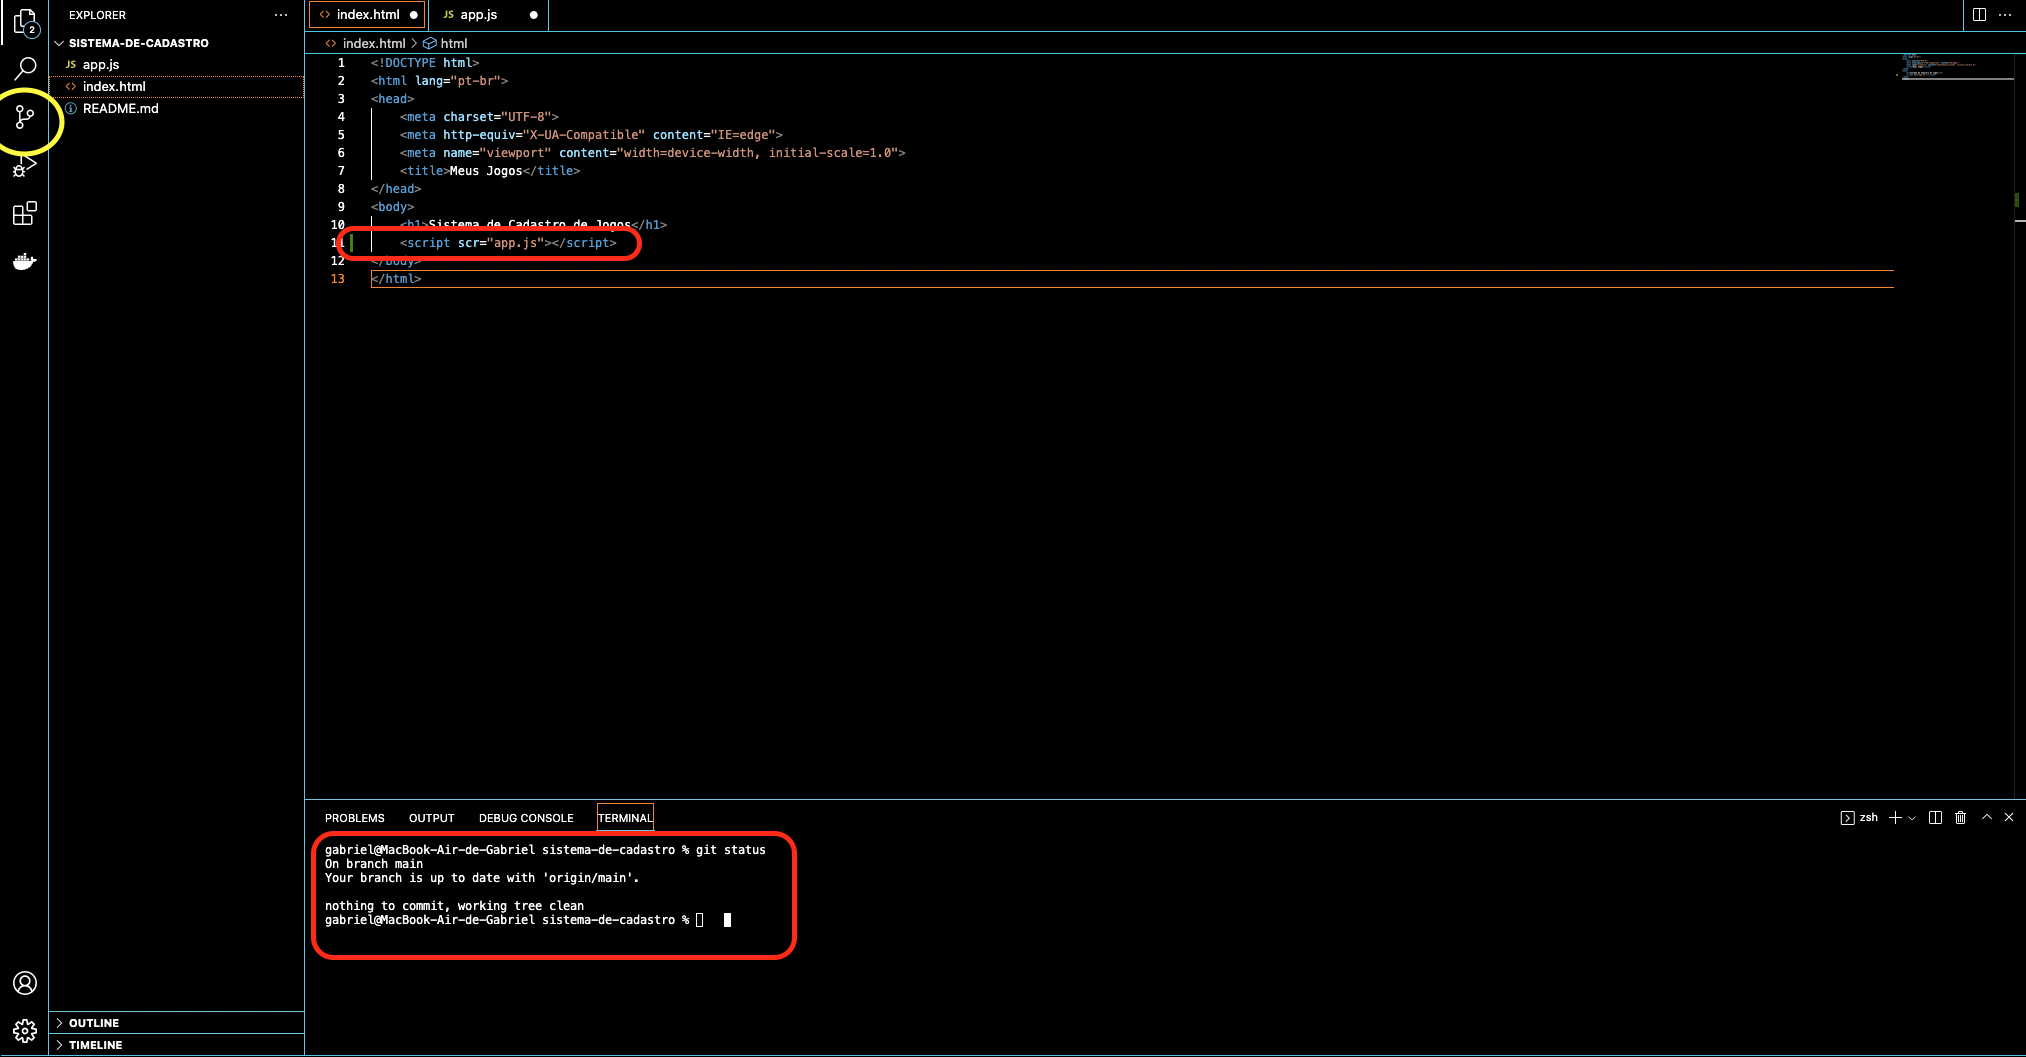The height and width of the screenshot is (1057, 2026).
Task: Close the unsaved index.html tab dot
Action: (x=414, y=15)
